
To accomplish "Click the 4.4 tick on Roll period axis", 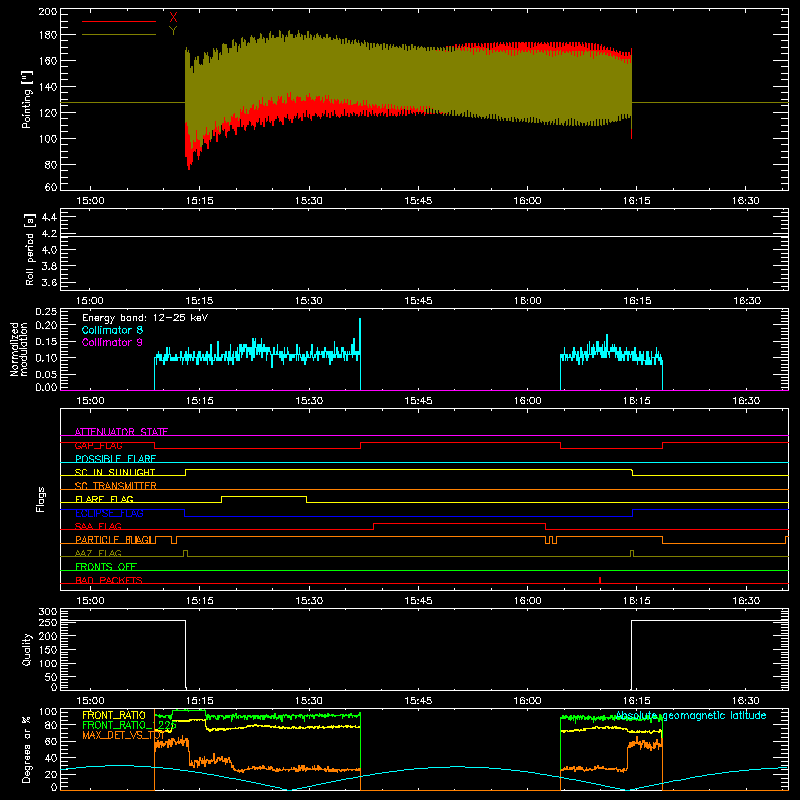I will (49, 217).
